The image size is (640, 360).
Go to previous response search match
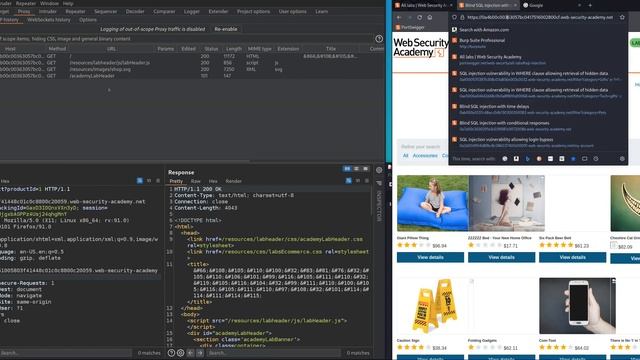190,353
